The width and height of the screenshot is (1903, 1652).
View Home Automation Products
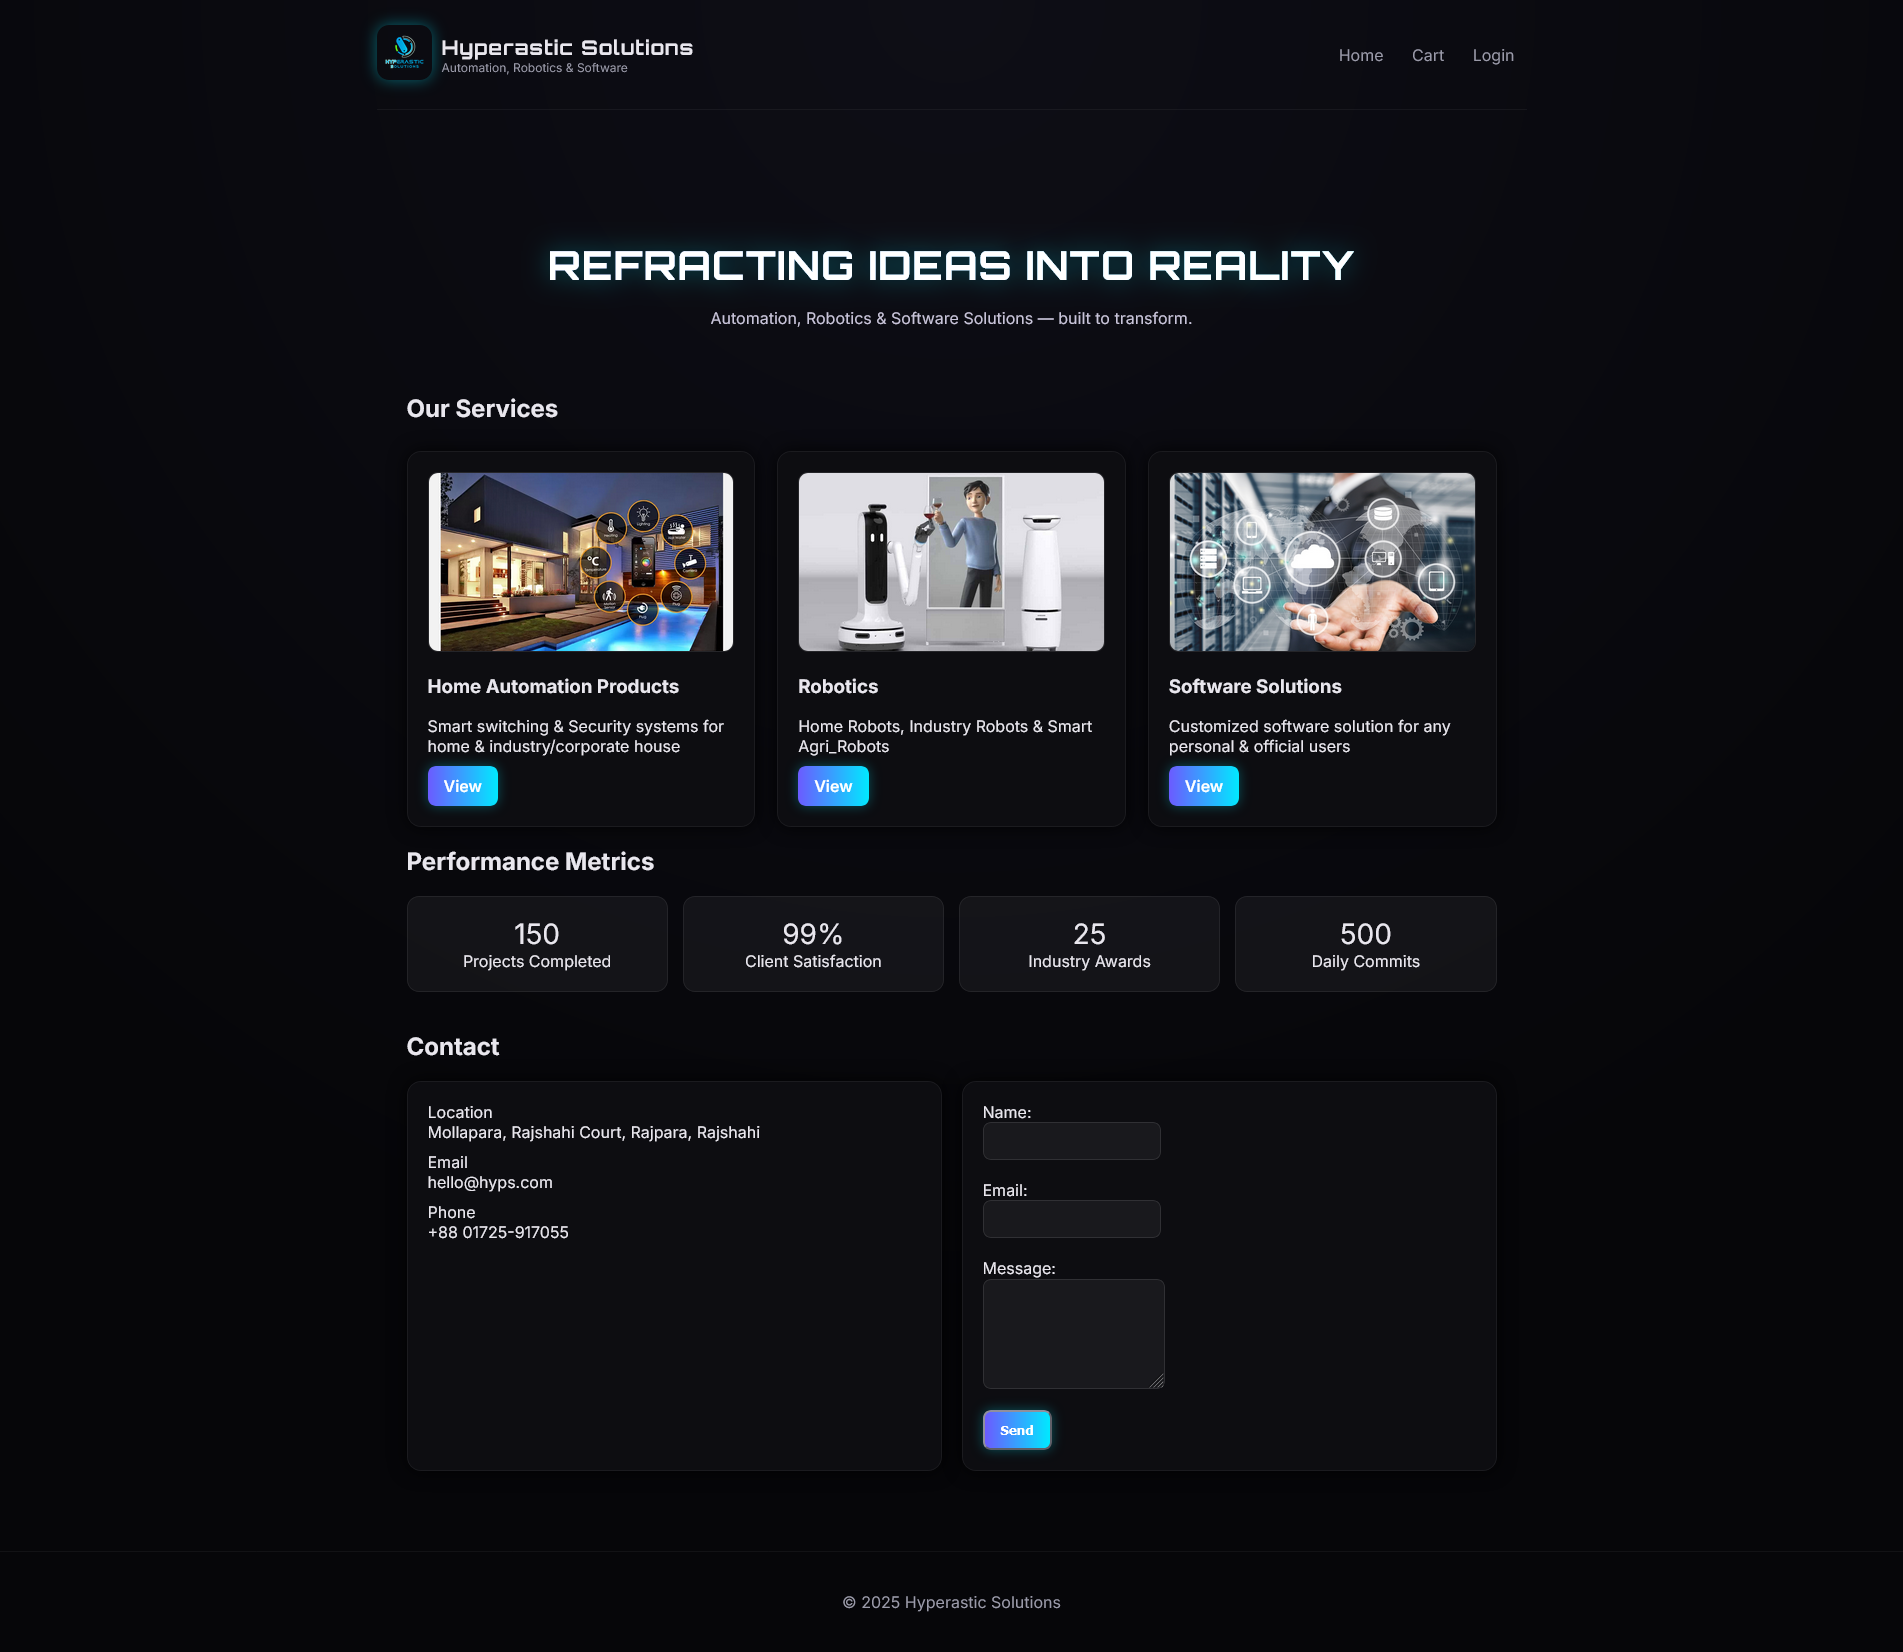(x=462, y=786)
